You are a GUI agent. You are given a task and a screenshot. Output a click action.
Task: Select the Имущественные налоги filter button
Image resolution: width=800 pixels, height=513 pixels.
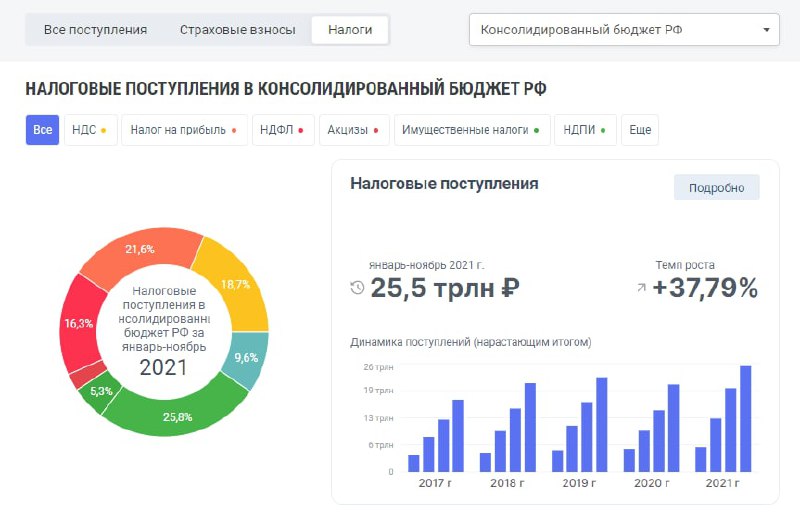472,130
